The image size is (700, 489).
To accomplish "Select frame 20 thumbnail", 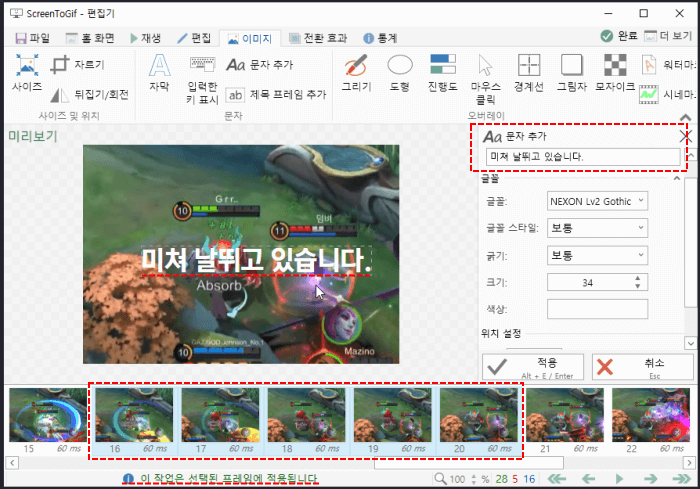I will pyautogui.click(x=479, y=421).
